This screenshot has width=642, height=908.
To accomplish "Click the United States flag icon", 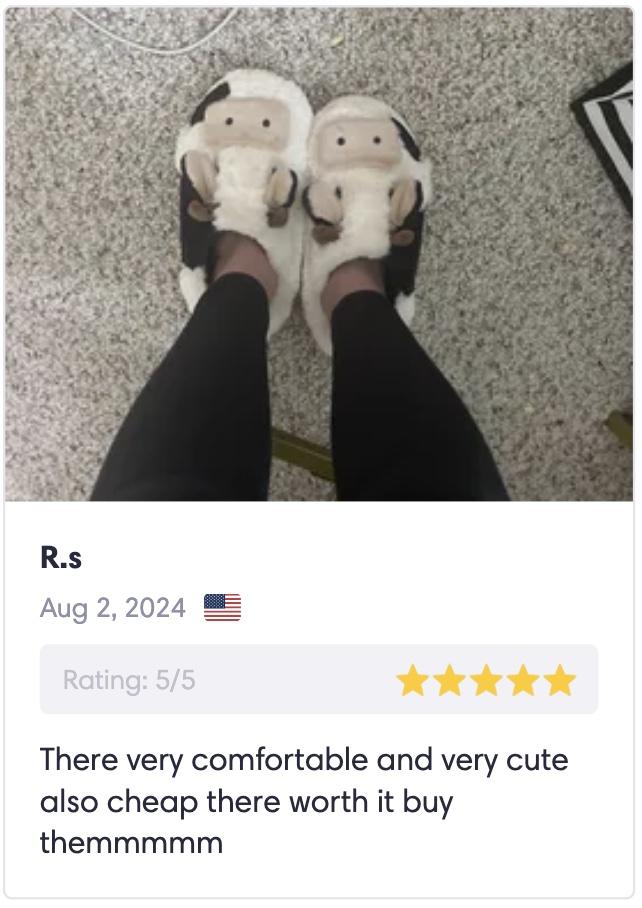I will pyautogui.click(x=222, y=607).
